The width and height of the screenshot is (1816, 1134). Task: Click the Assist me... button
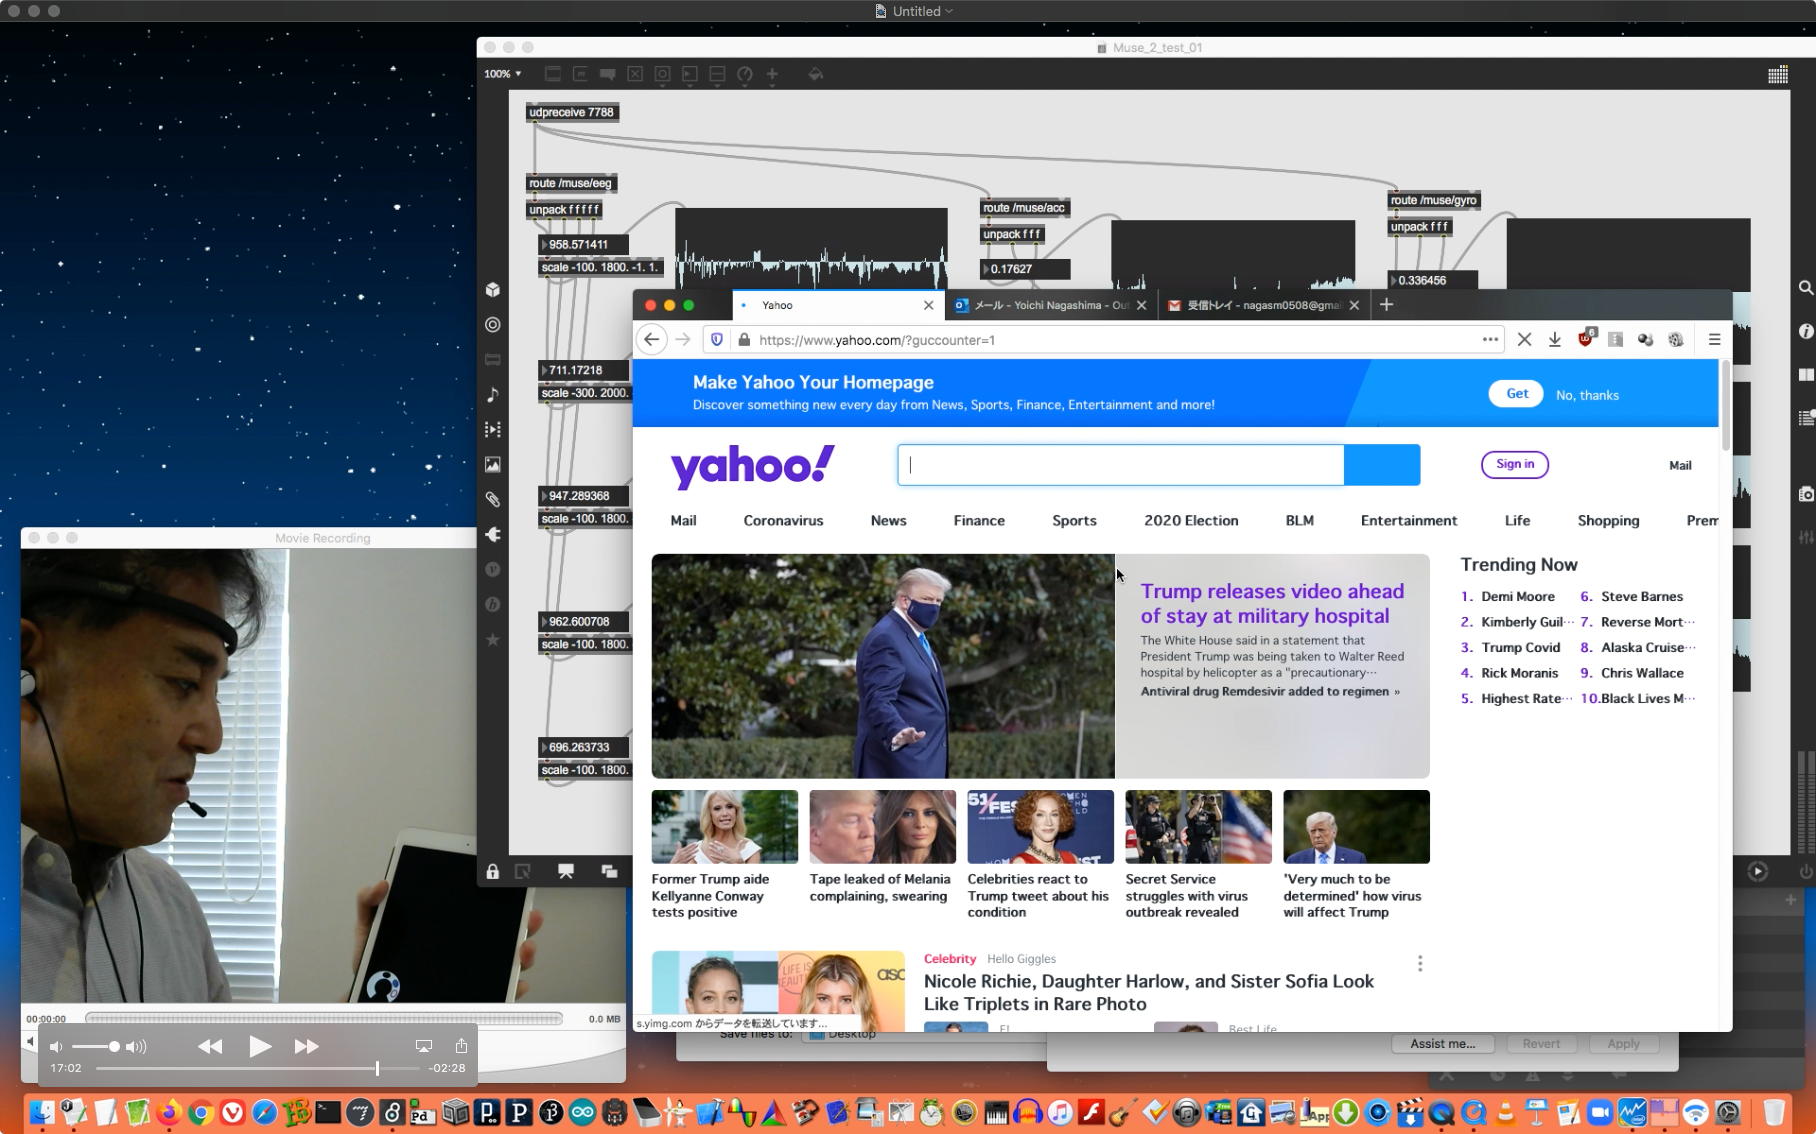coord(1443,1044)
